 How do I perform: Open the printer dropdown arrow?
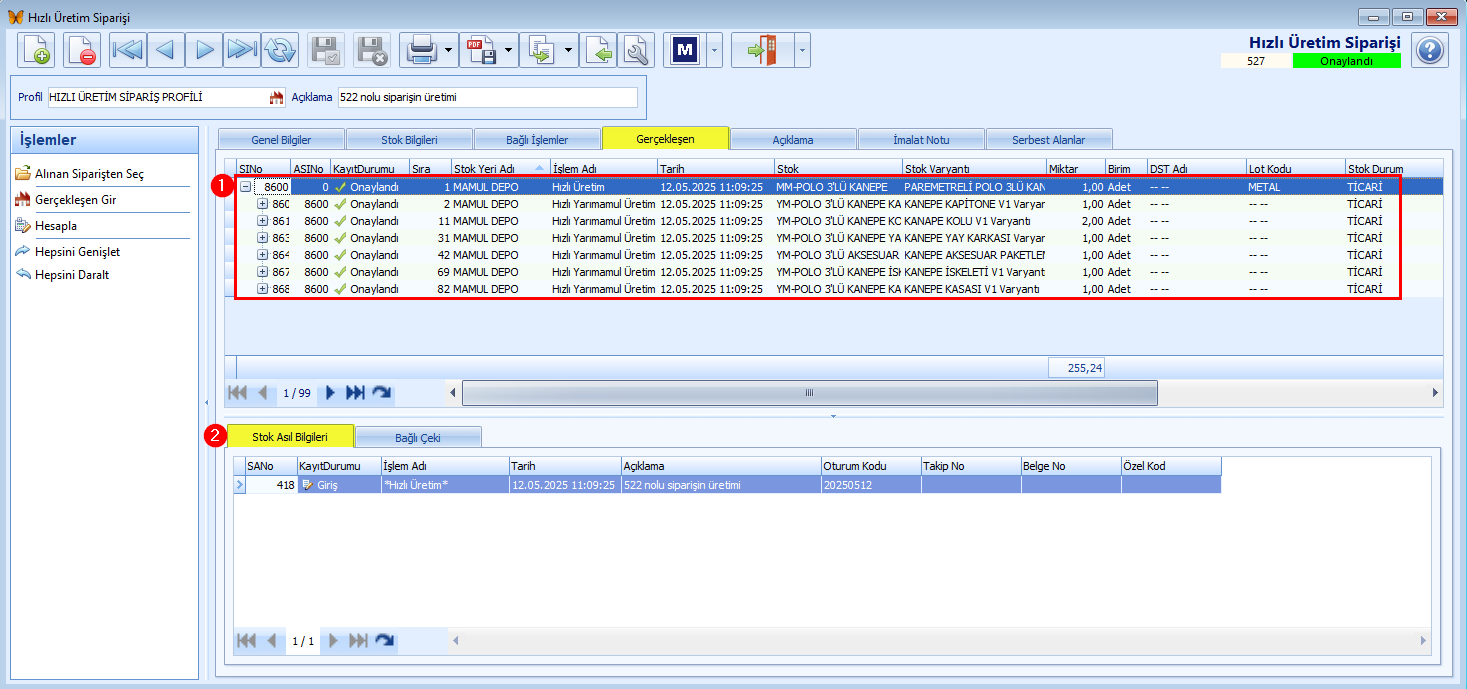449,49
